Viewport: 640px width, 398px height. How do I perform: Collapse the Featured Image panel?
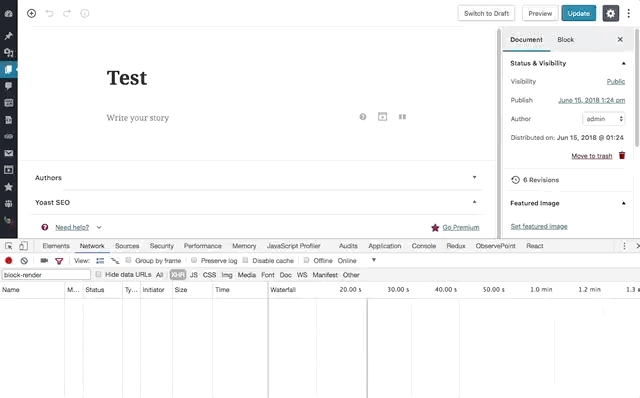[x=623, y=203]
